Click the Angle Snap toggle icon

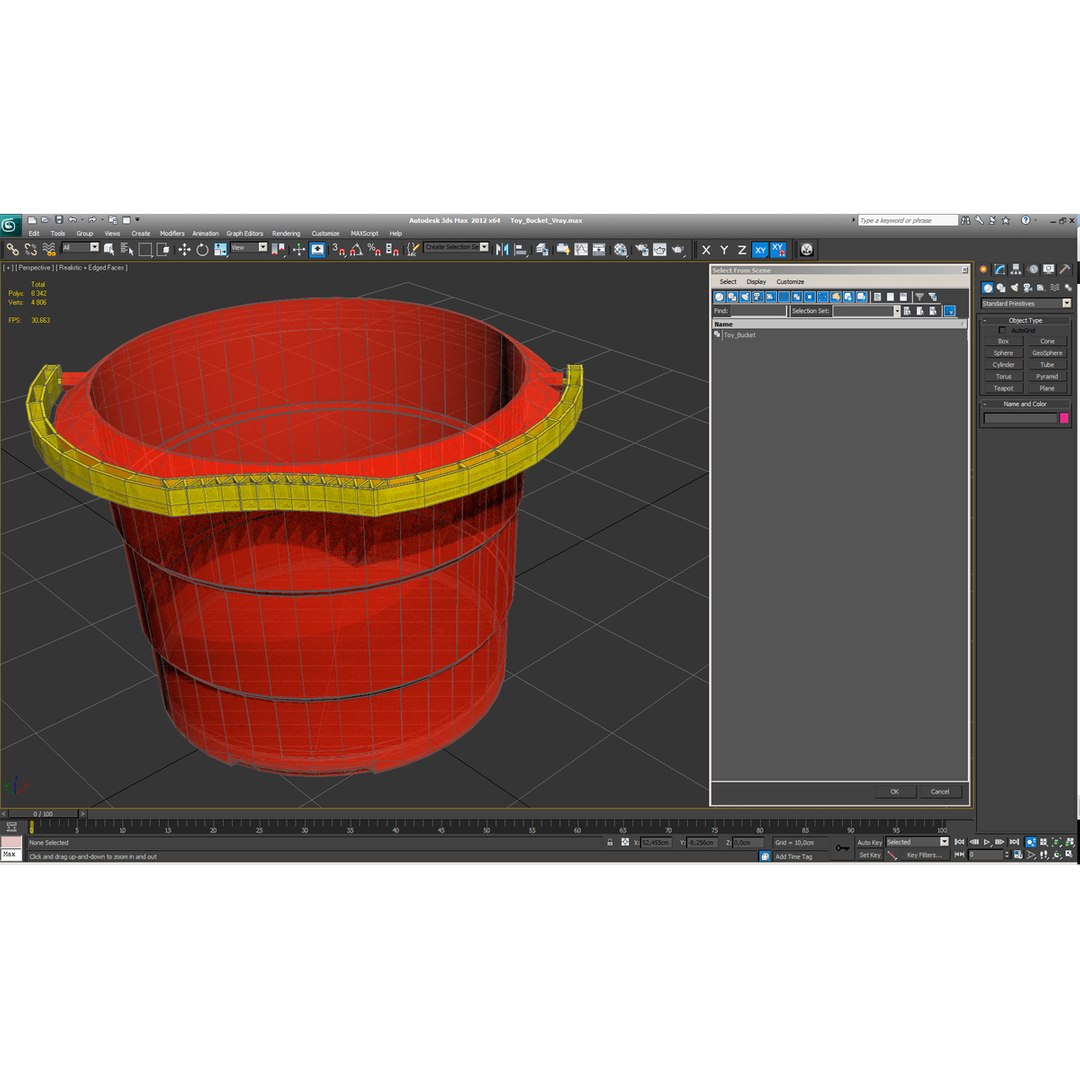tap(356, 249)
